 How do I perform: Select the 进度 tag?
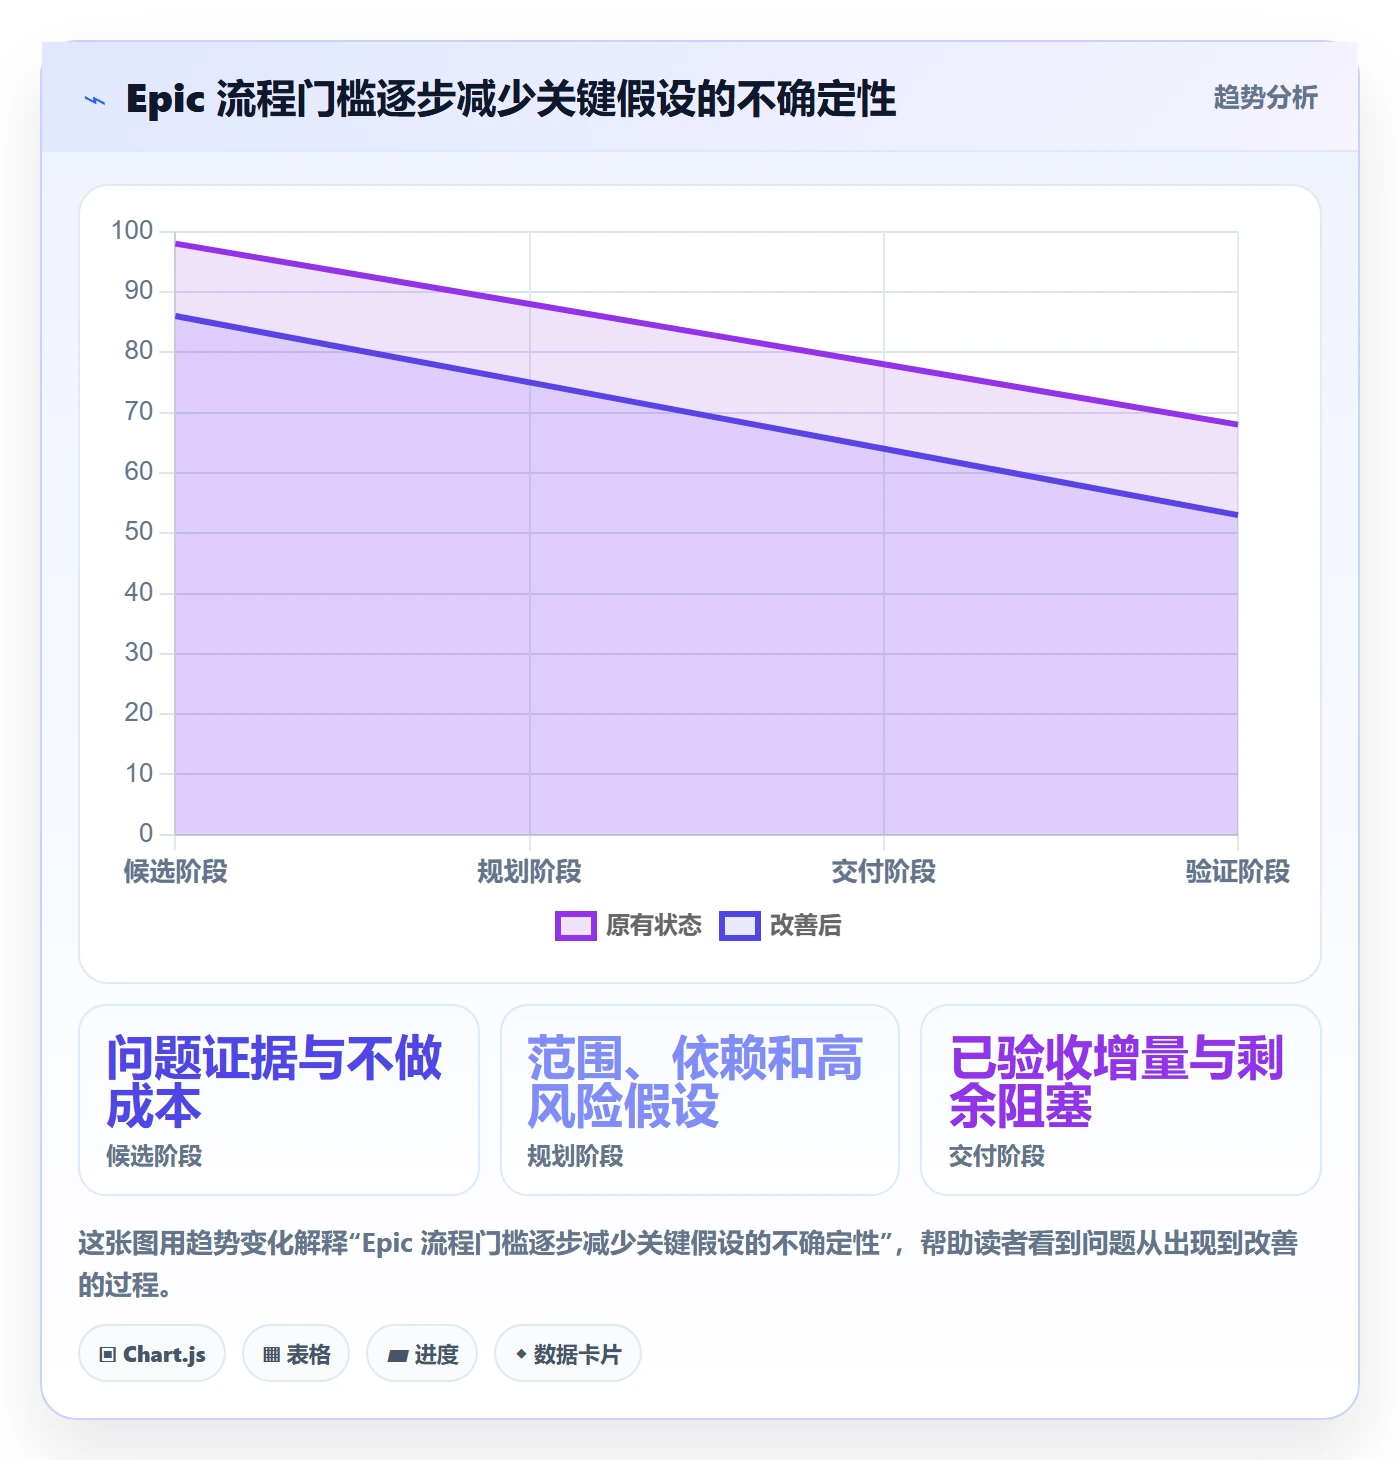click(x=422, y=1354)
